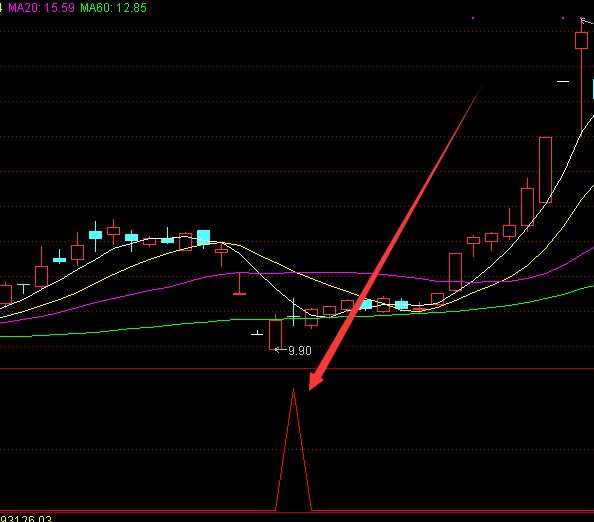Select the tall hollow red candle below the top candle
Image resolution: width=594 pixels, height=522 pixels.
545,170
